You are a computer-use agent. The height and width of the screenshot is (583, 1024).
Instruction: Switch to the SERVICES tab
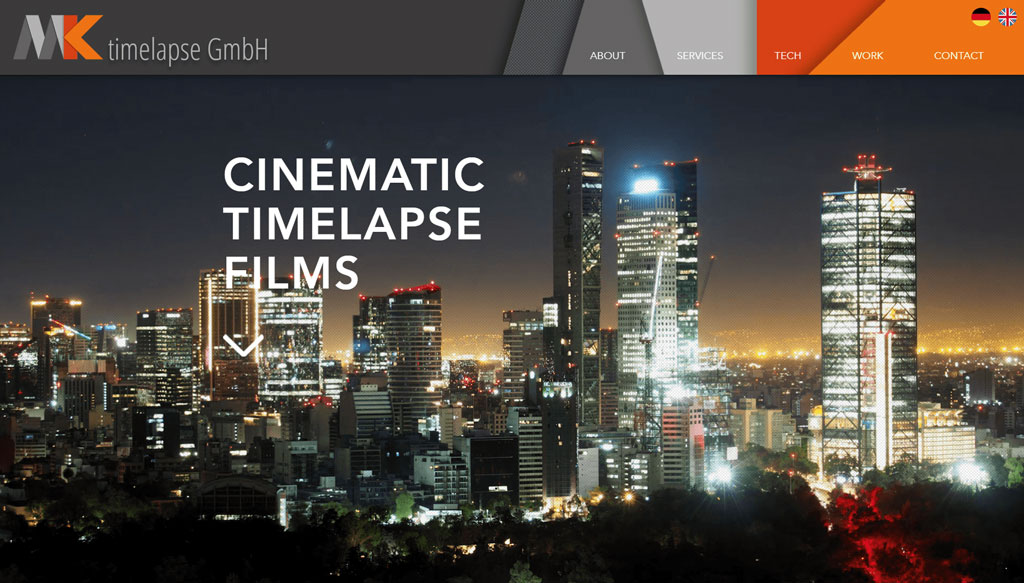(700, 55)
